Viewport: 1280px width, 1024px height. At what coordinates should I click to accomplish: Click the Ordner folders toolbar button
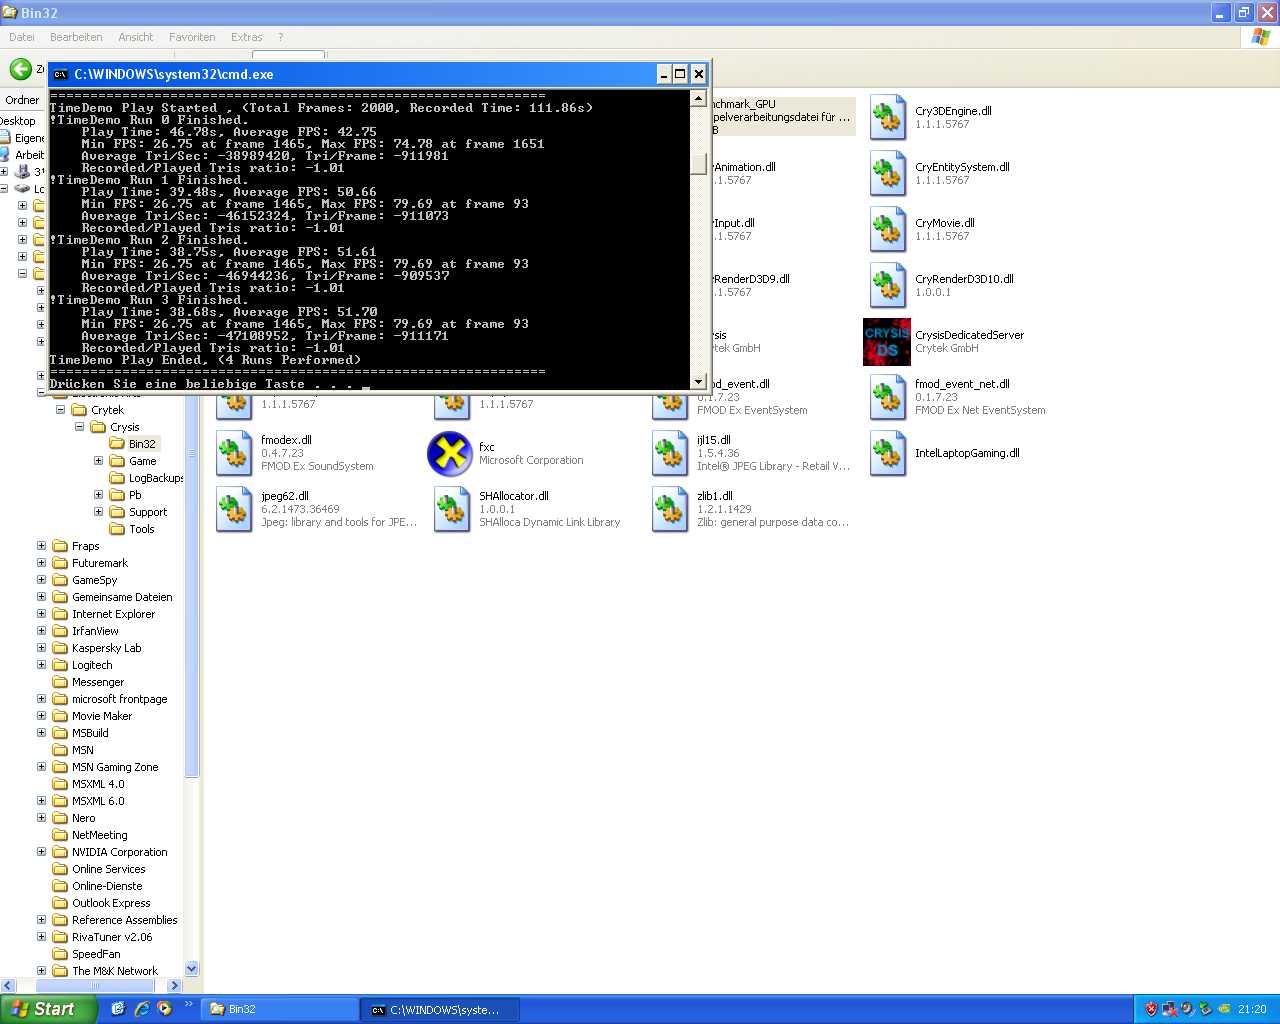(22, 100)
